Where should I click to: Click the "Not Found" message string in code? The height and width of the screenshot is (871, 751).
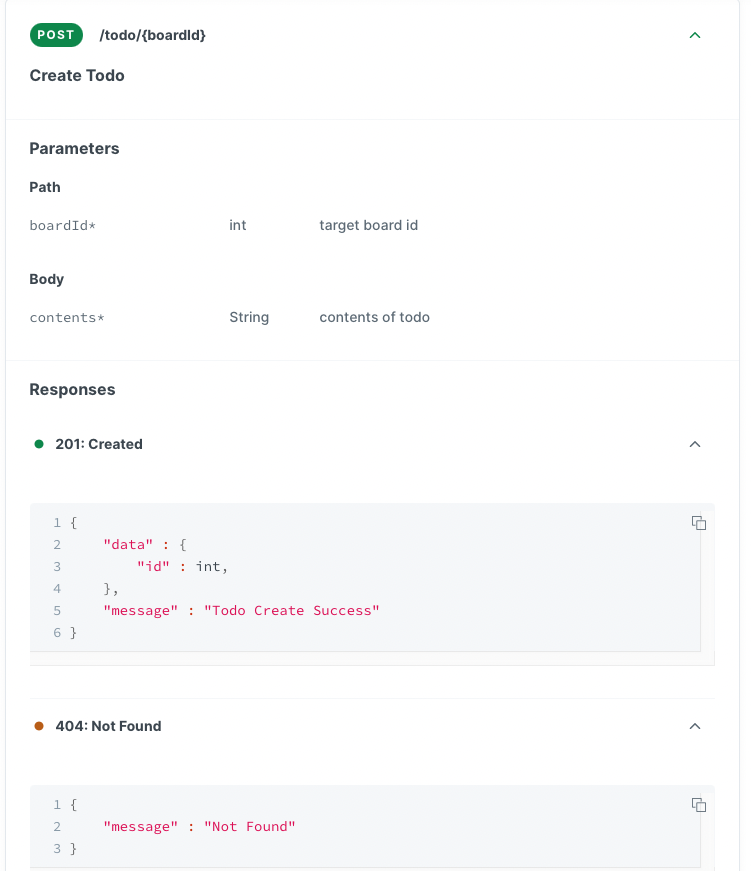[x=250, y=826]
